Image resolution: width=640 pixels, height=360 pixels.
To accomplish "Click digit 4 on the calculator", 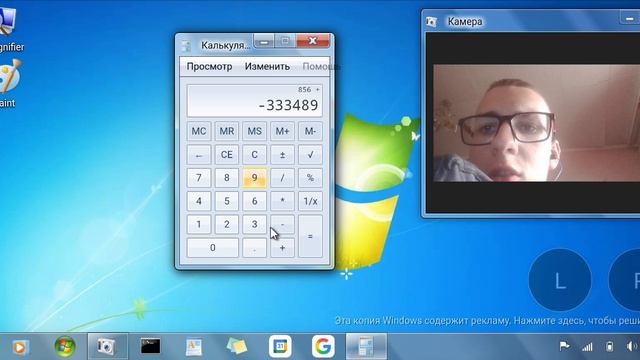I will coord(199,201).
